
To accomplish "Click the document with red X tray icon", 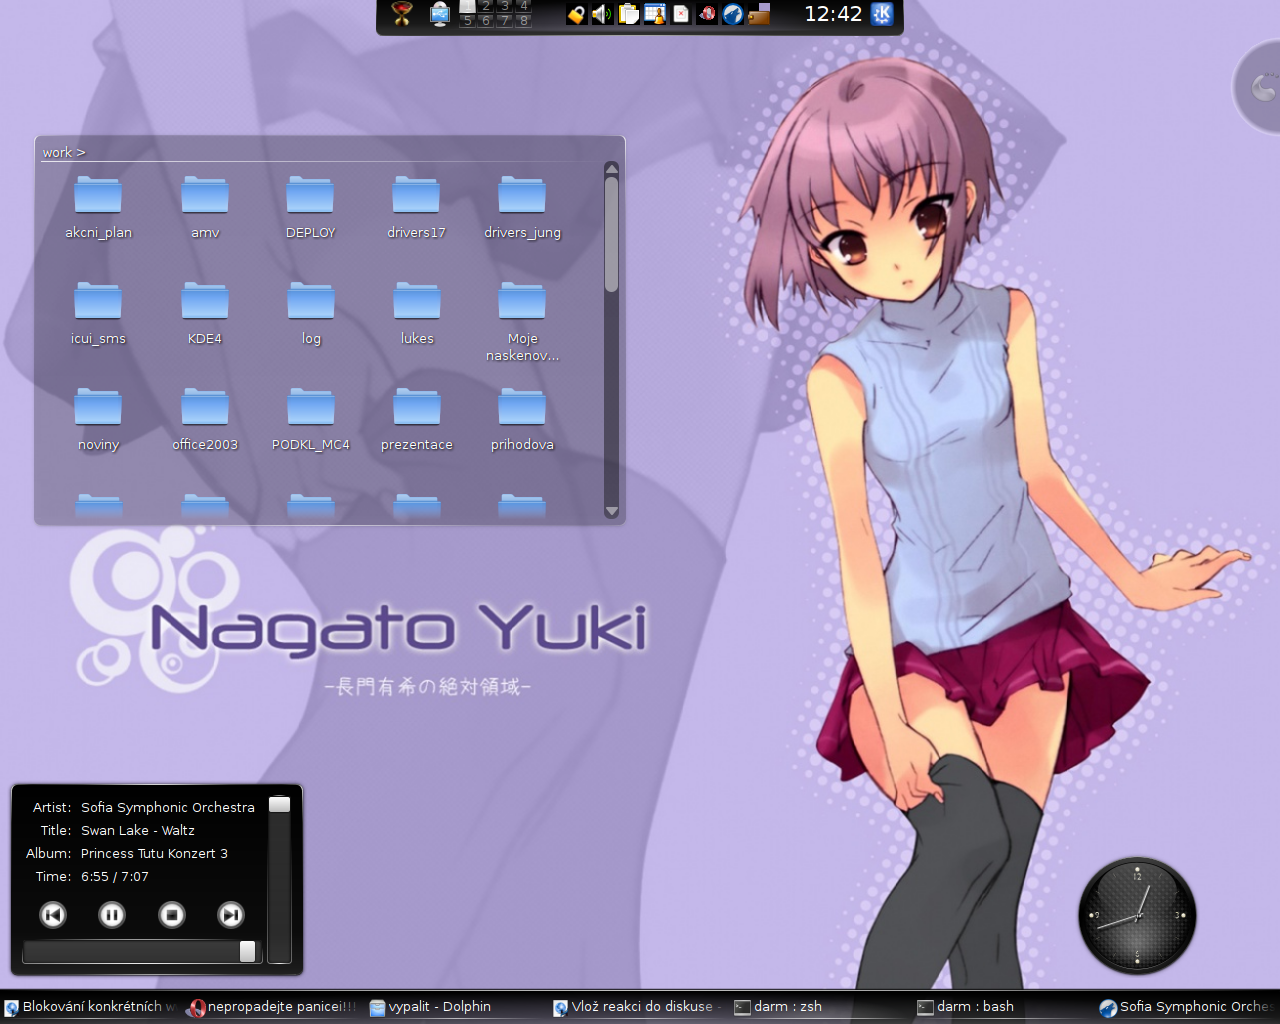I will point(681,14).
